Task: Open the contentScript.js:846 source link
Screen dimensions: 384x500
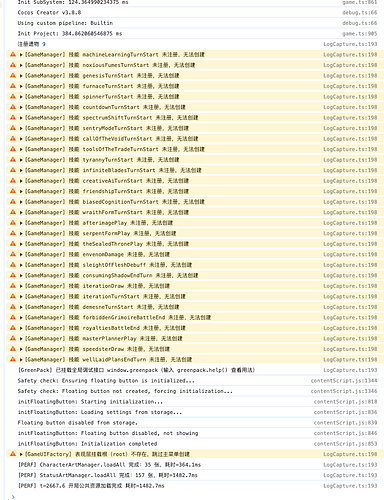Action: point(346,433)
